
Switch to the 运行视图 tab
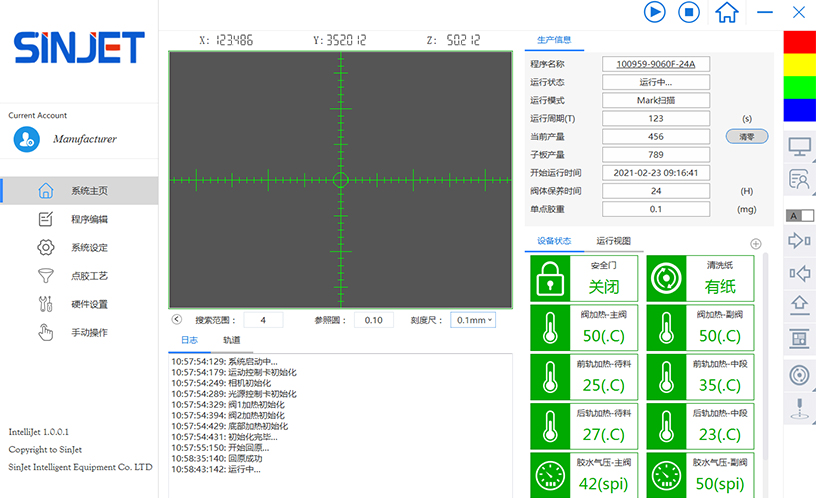(613, 241)
